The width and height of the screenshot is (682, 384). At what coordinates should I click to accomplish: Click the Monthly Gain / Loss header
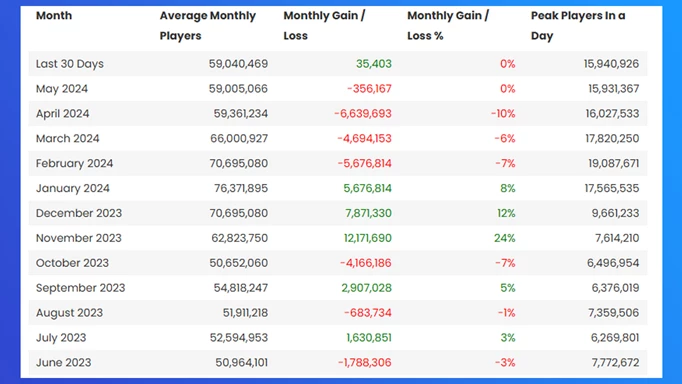[324, 26]
